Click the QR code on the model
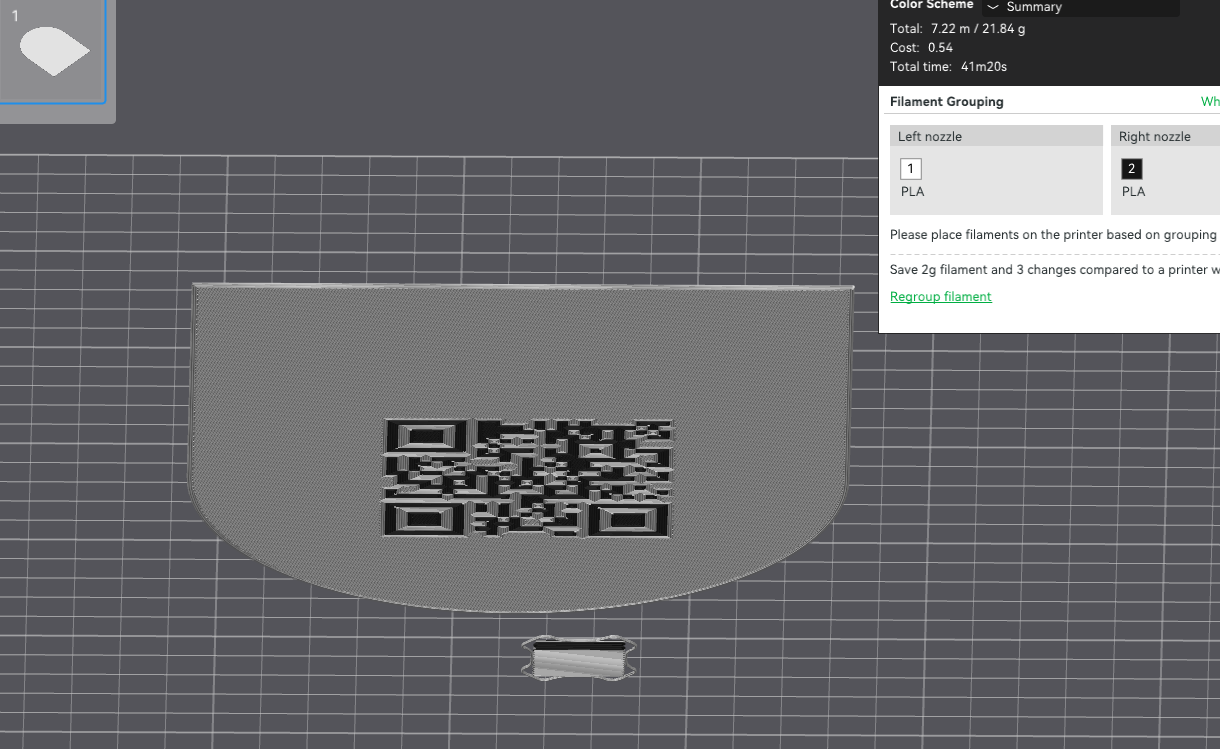The height and width of the screenshot is (749, 1220). pos(527,476)
